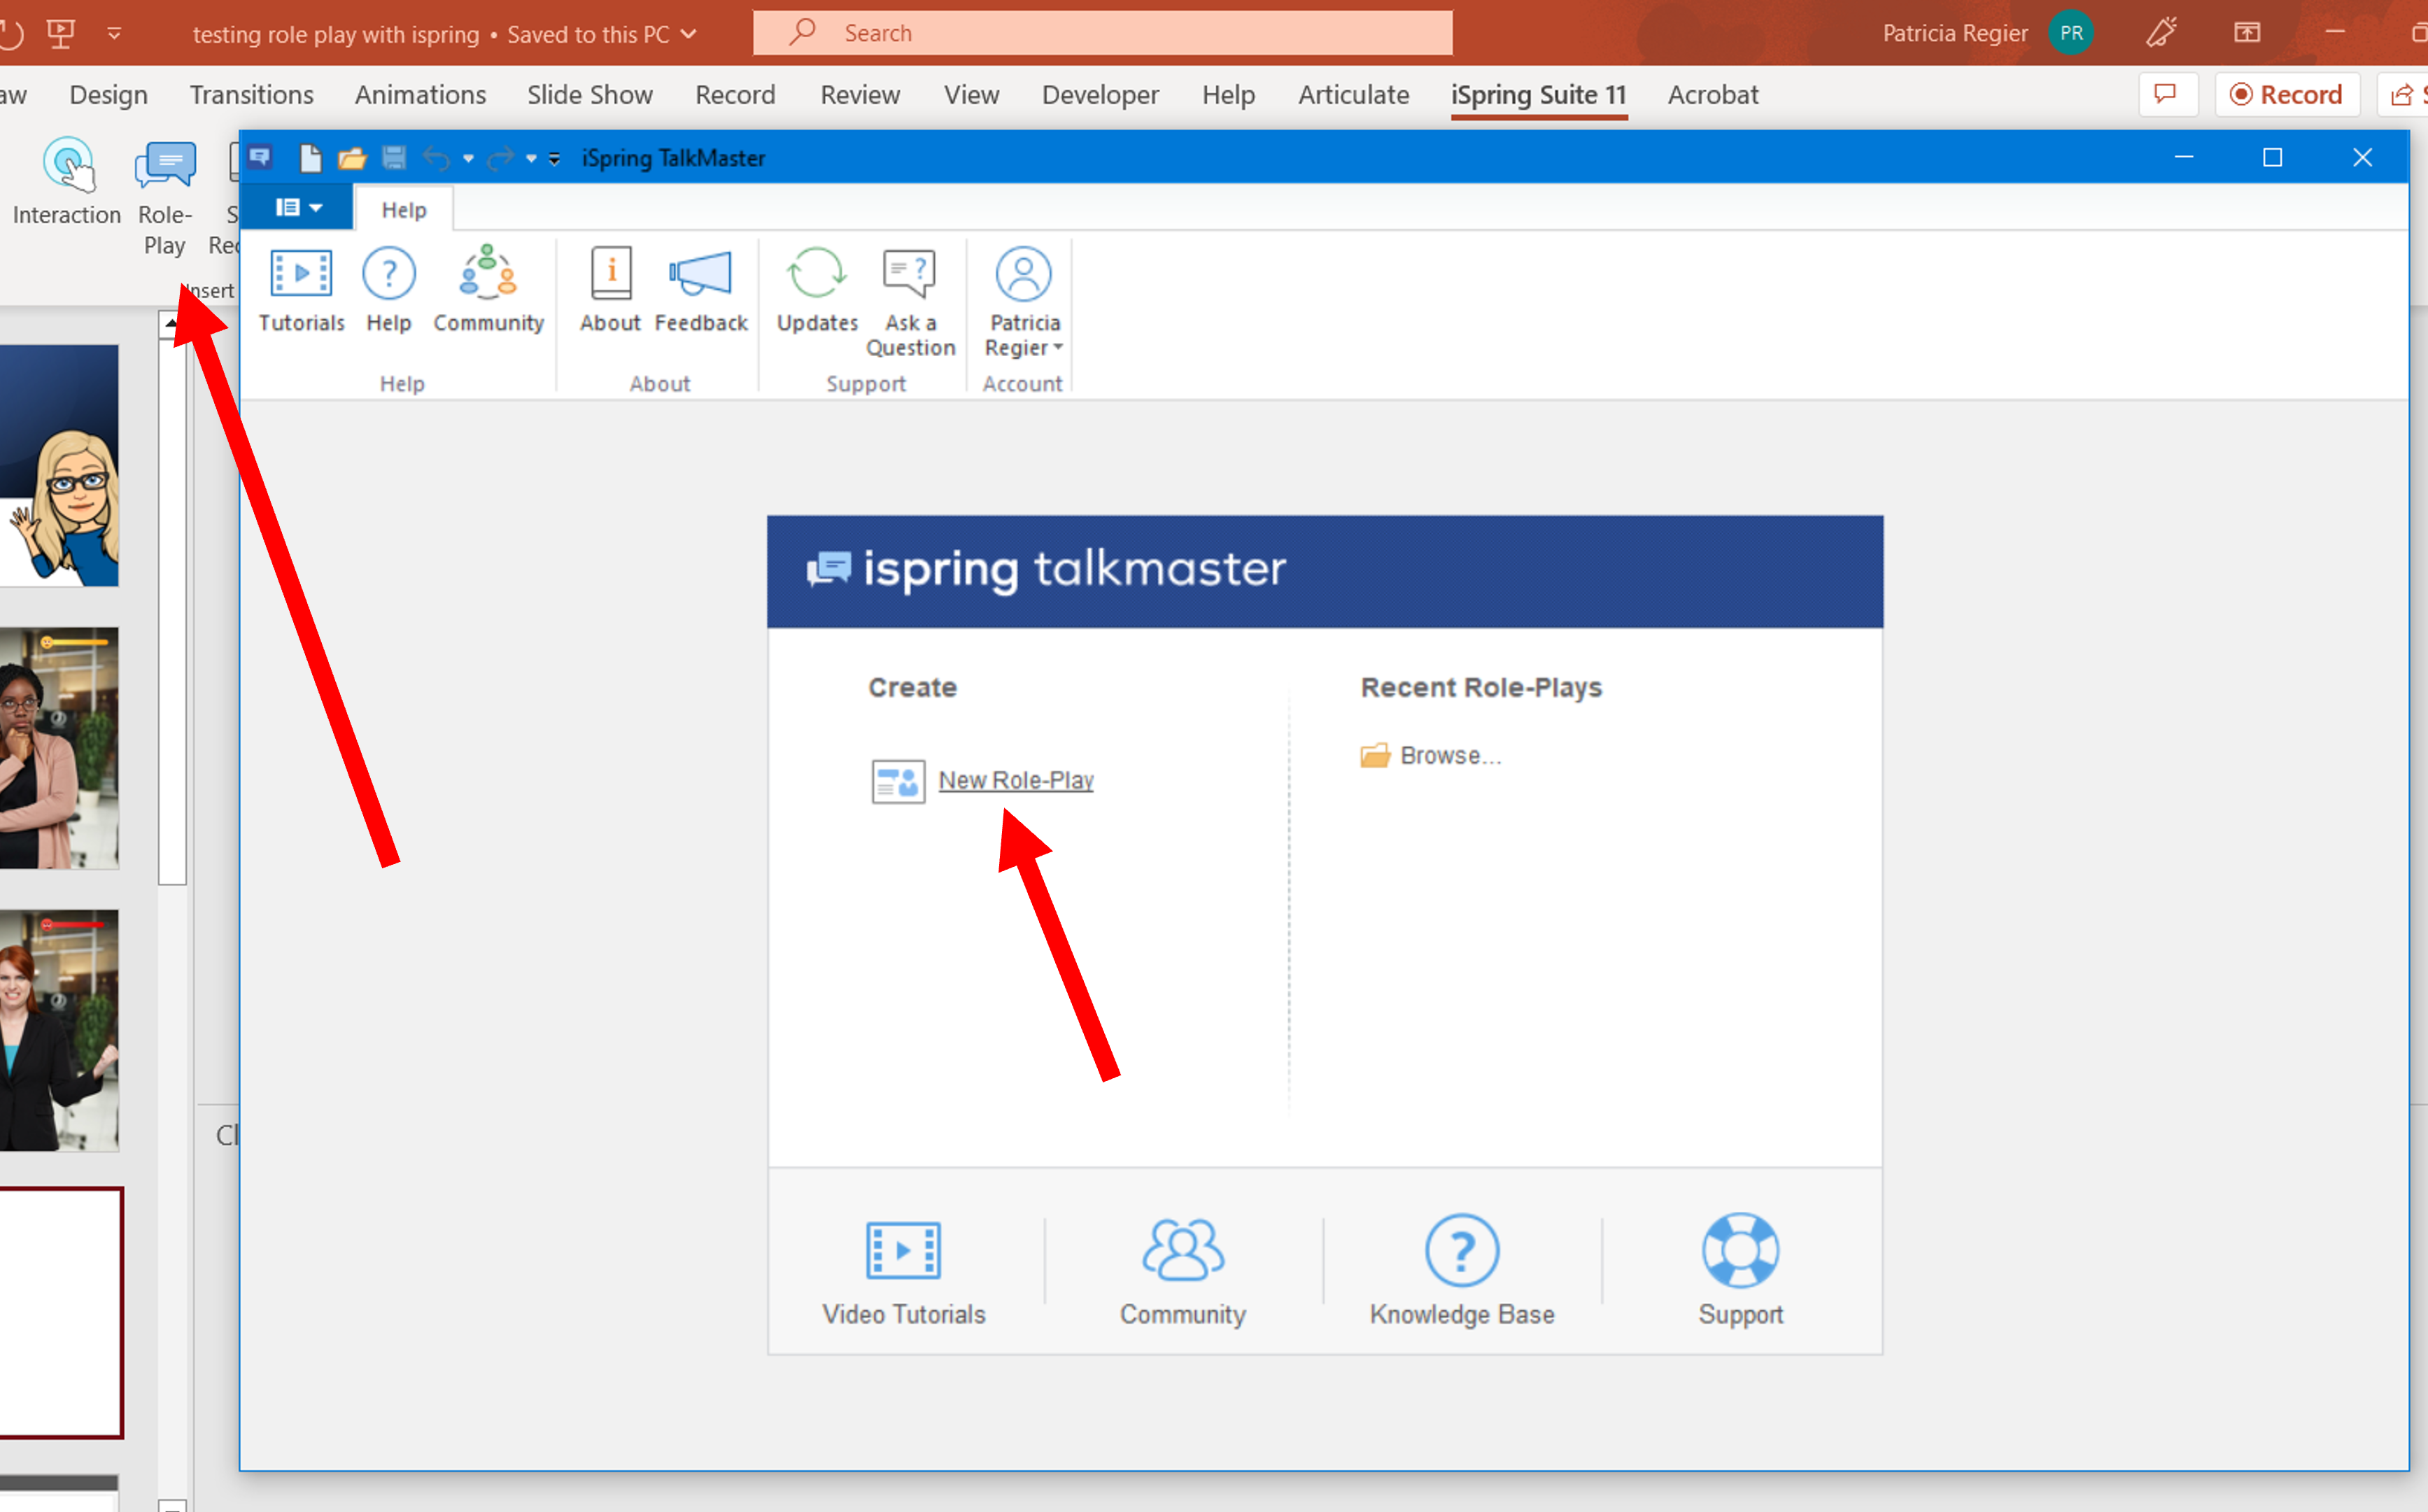Click the slide panel scroll-up arrow

[171, 324]
